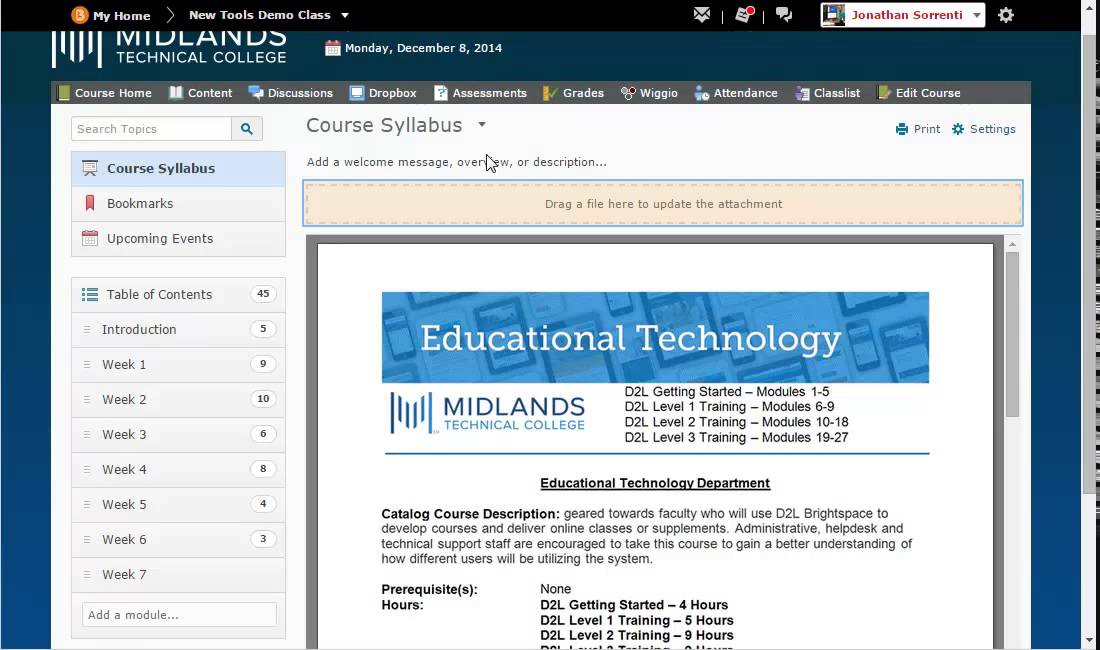Open update alerts icon with red dot

(744, 15)
